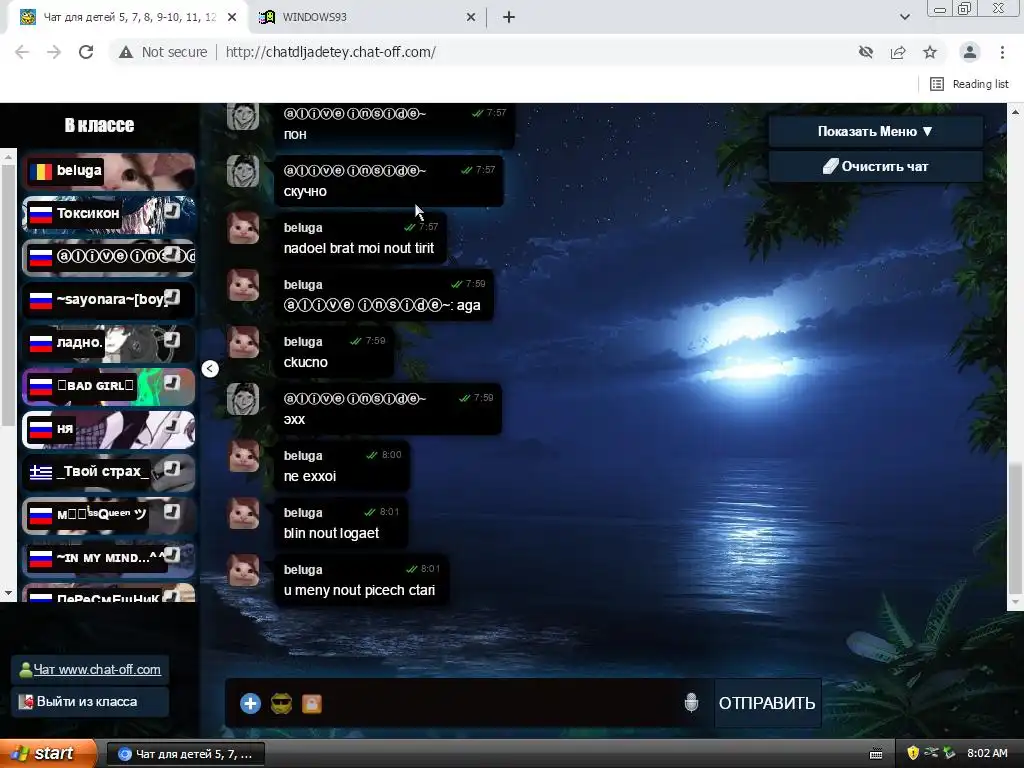Viewport: 1024px width, 768px height.
Task: Select user Токсикон in class list
Action: pyautogui.click(x=109, y=214)
